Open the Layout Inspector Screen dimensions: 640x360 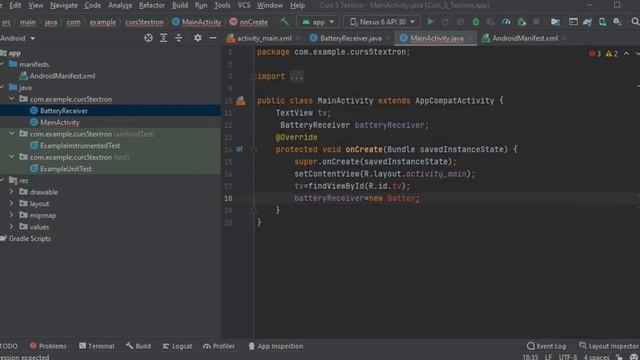[609, 346]
